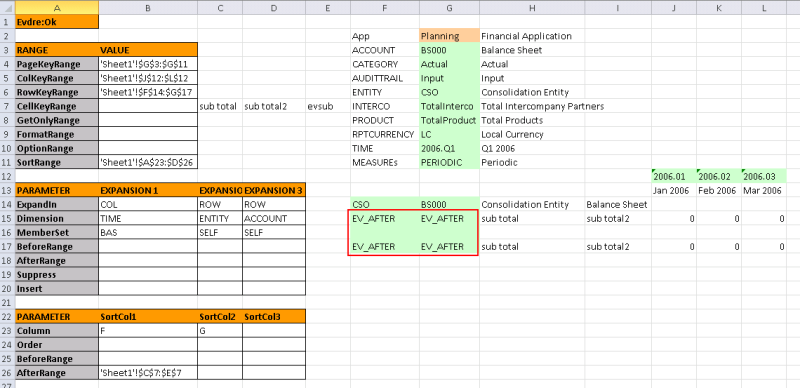Select the 'Balance Sheet' cell in row 14
Image resolution: width=800 pixels, height=388 pixels.
[618, 205]
